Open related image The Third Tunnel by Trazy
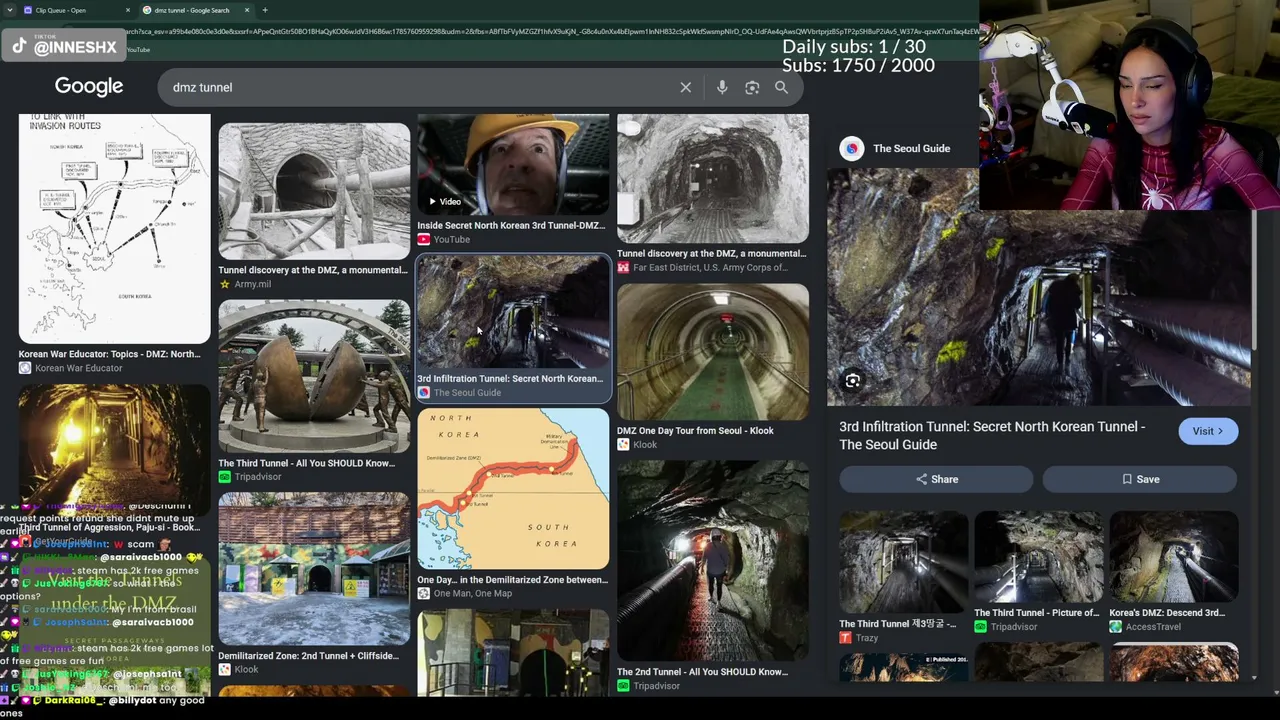Viewport: 1280px width, 720px height. (x=904, y=562)
